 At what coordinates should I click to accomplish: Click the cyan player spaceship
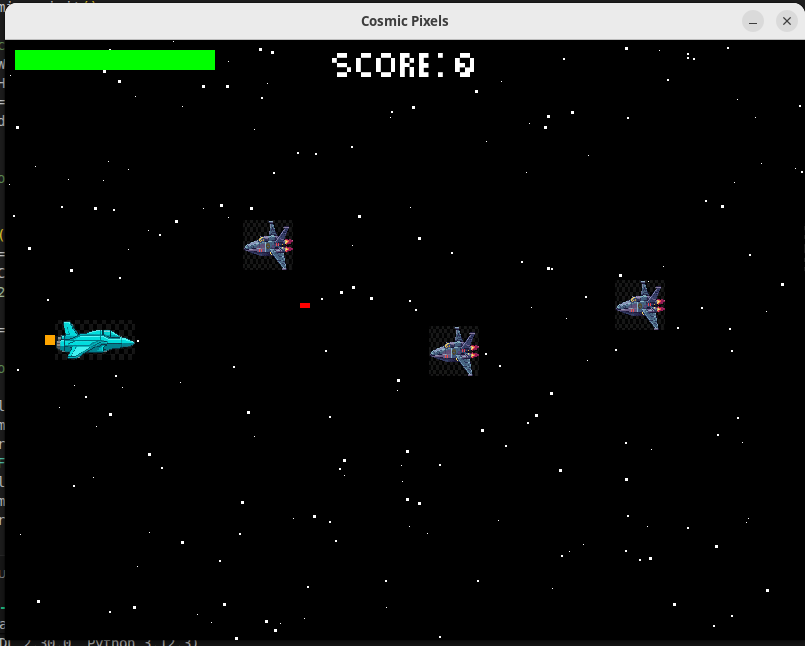[94, 341]
